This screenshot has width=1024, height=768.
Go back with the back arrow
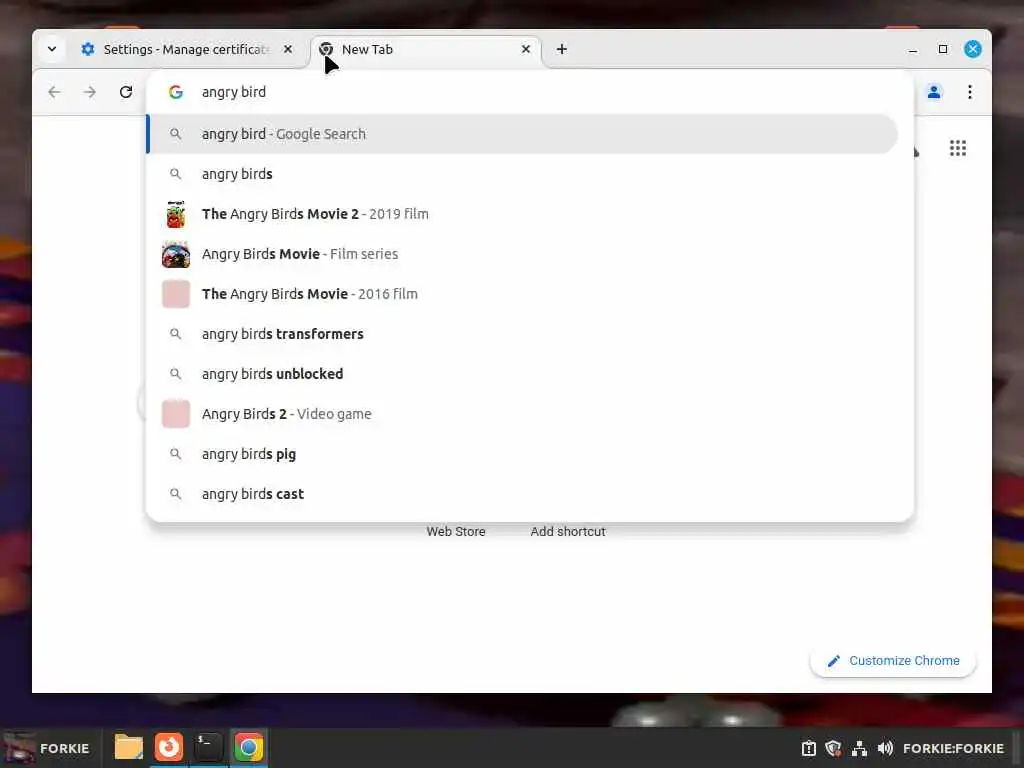click(54, 92)
